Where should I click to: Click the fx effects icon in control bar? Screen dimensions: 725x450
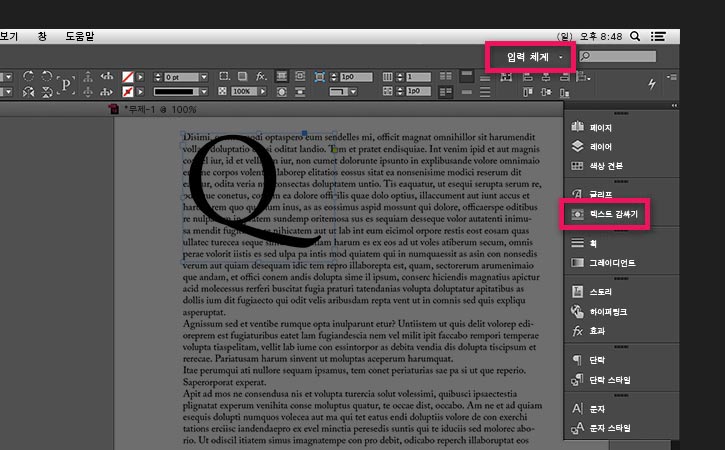tap(261, 76)
